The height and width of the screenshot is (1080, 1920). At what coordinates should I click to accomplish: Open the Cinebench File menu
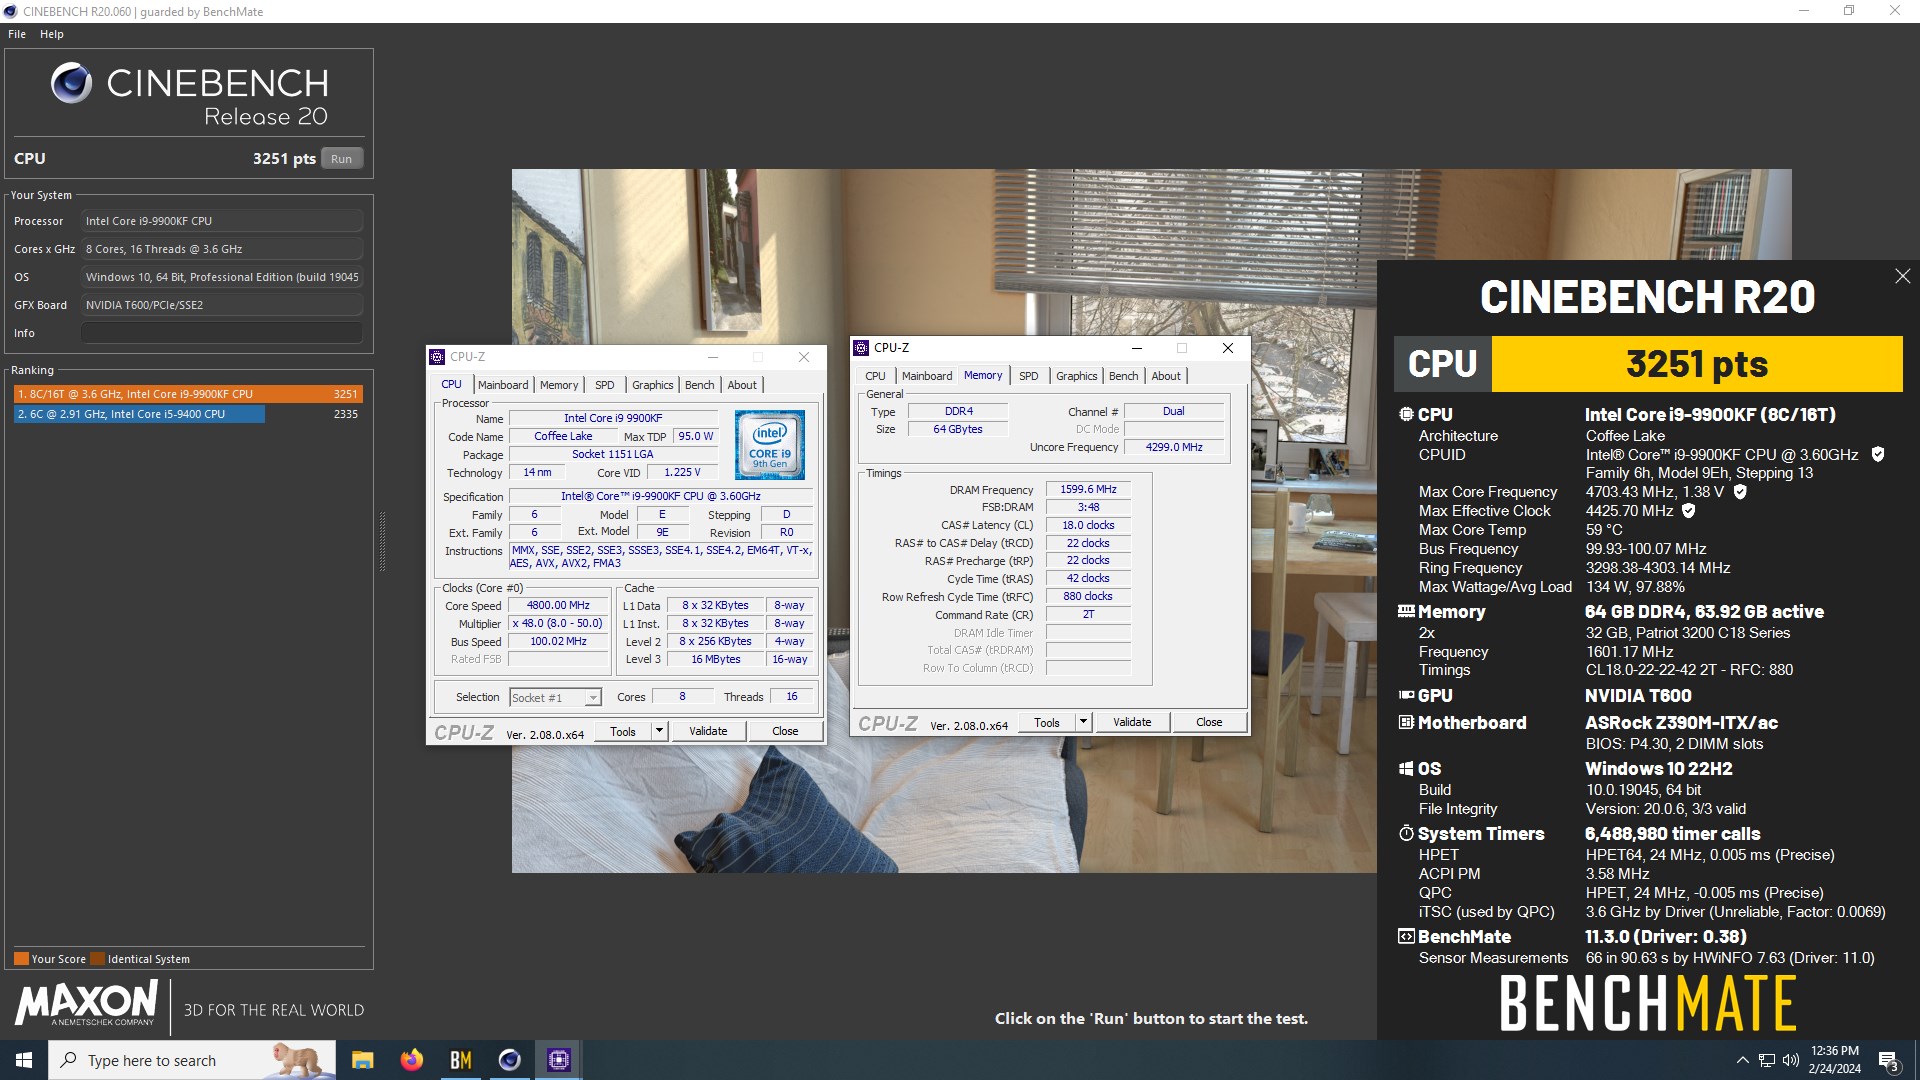(x=17, y=34)
